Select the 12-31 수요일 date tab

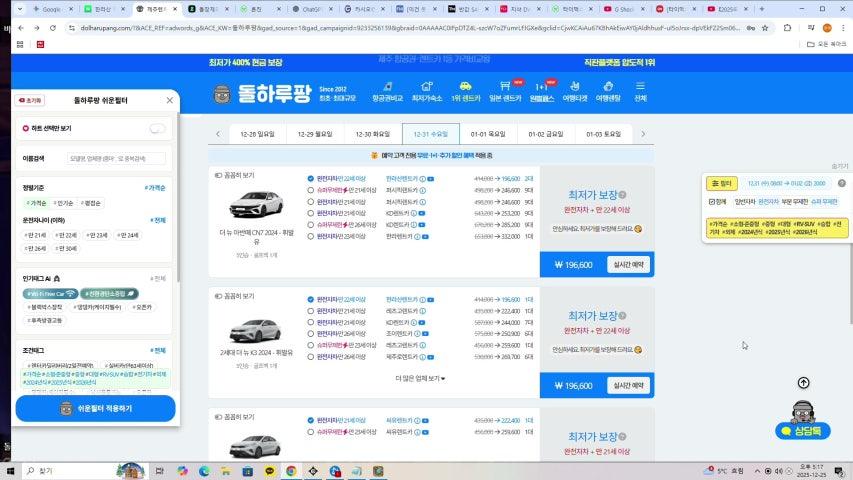point(431,134)
